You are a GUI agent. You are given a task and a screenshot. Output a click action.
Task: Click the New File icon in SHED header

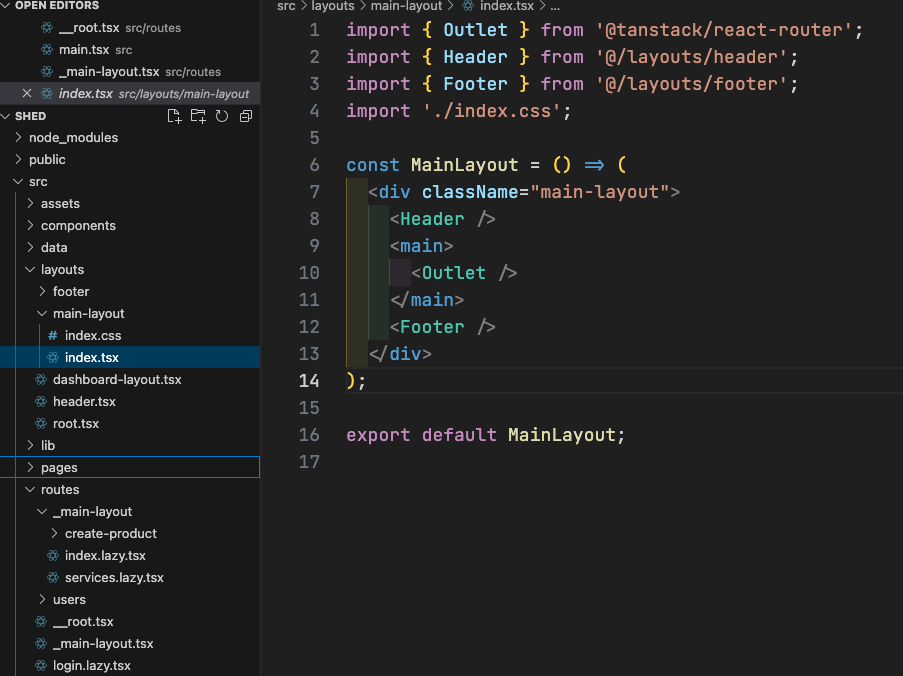pyautogui.click(x=174, y=116)
